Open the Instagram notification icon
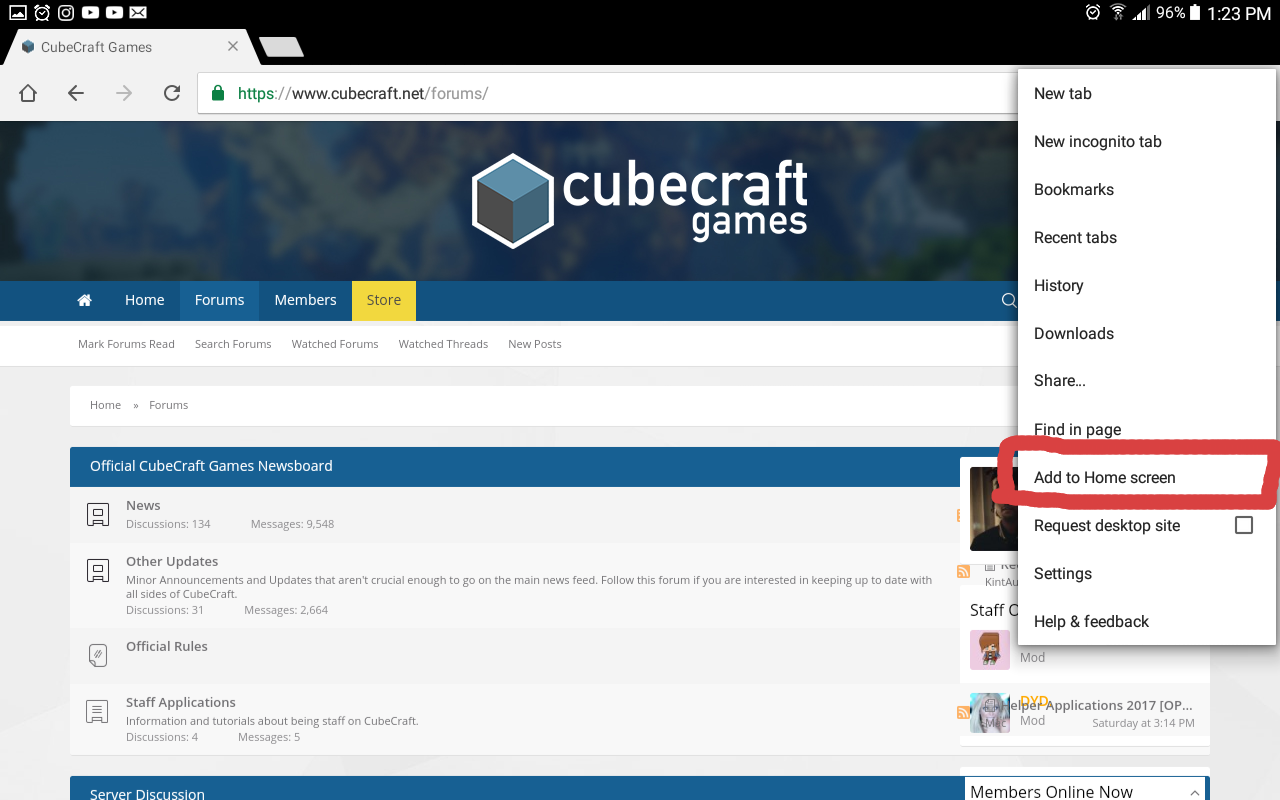This screenshot has width=1280, height=800. pos(66,13)
